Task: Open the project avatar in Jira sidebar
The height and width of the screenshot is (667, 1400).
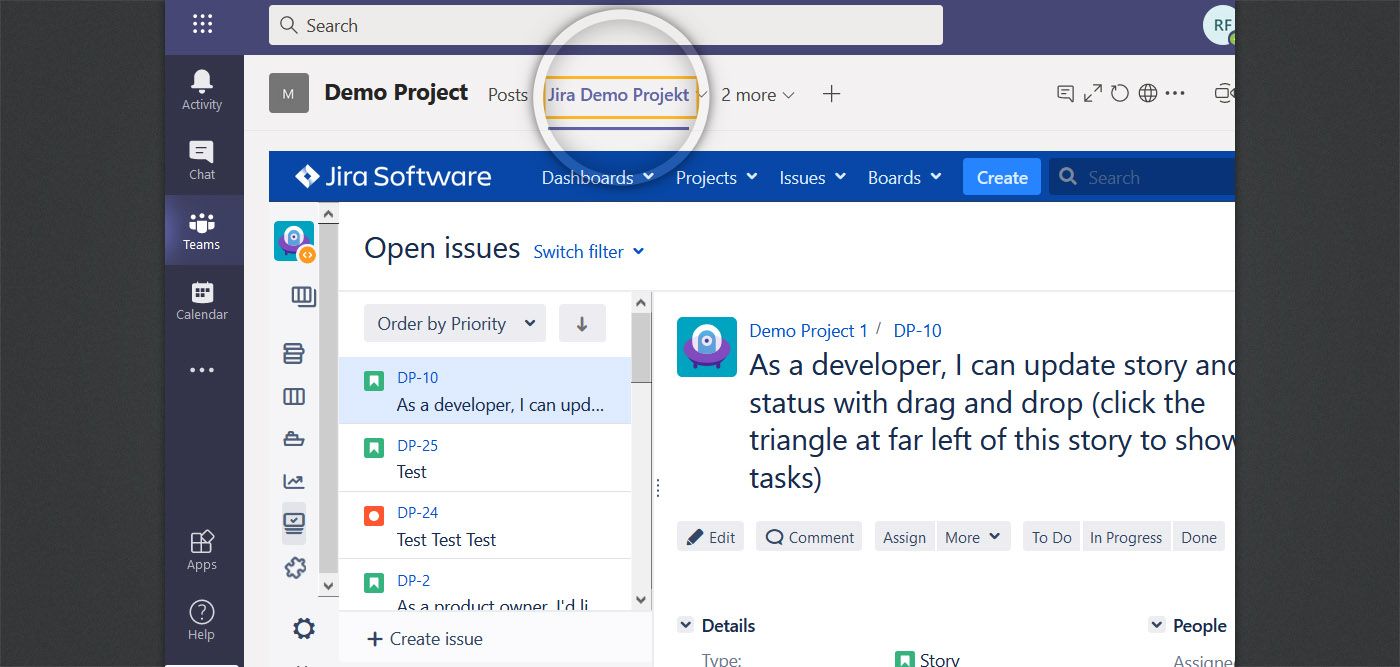Action: (294, 241)
